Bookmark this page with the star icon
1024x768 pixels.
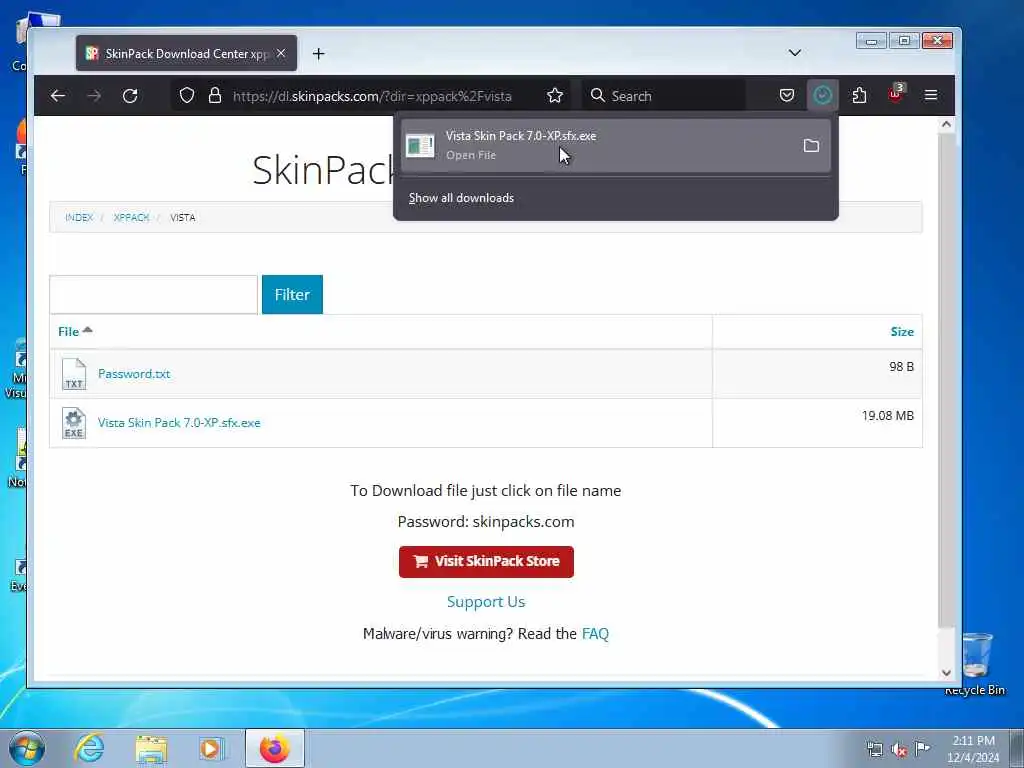pos(555,96)
